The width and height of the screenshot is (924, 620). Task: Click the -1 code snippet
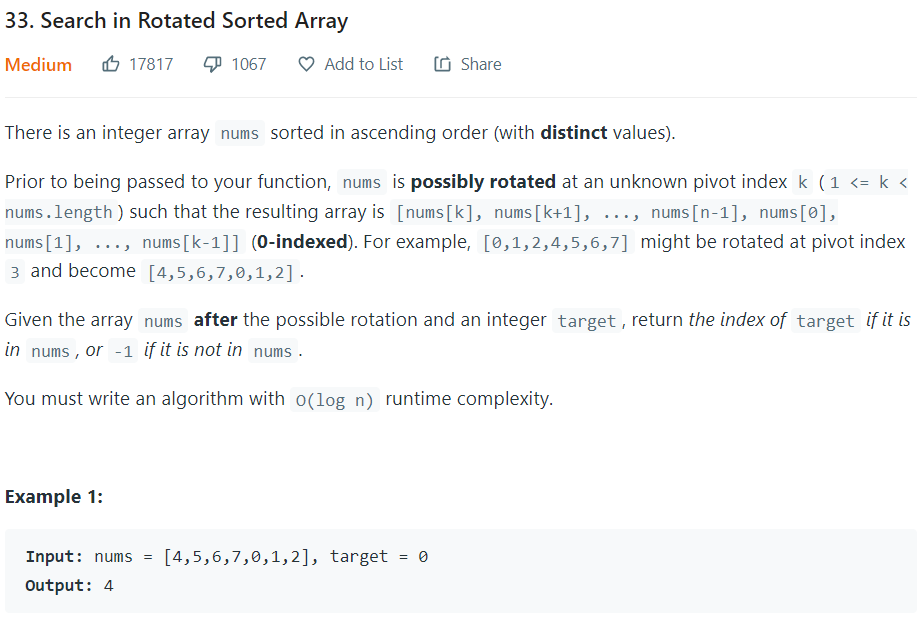(123, 351)
